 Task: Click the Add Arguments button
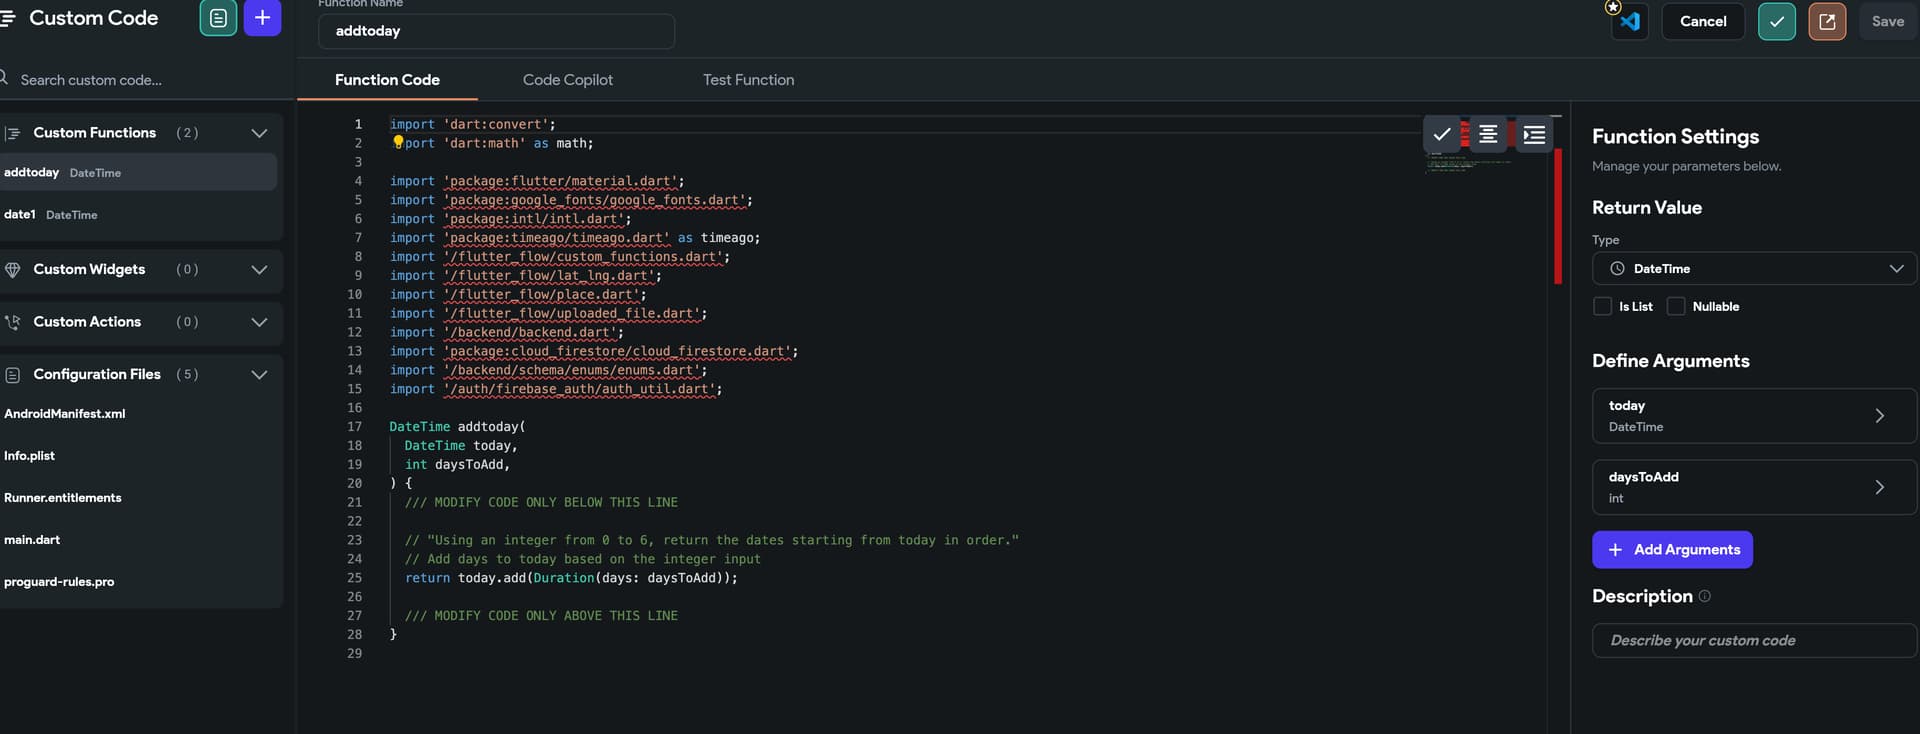pyautogui.click(x=1672, y=550)
